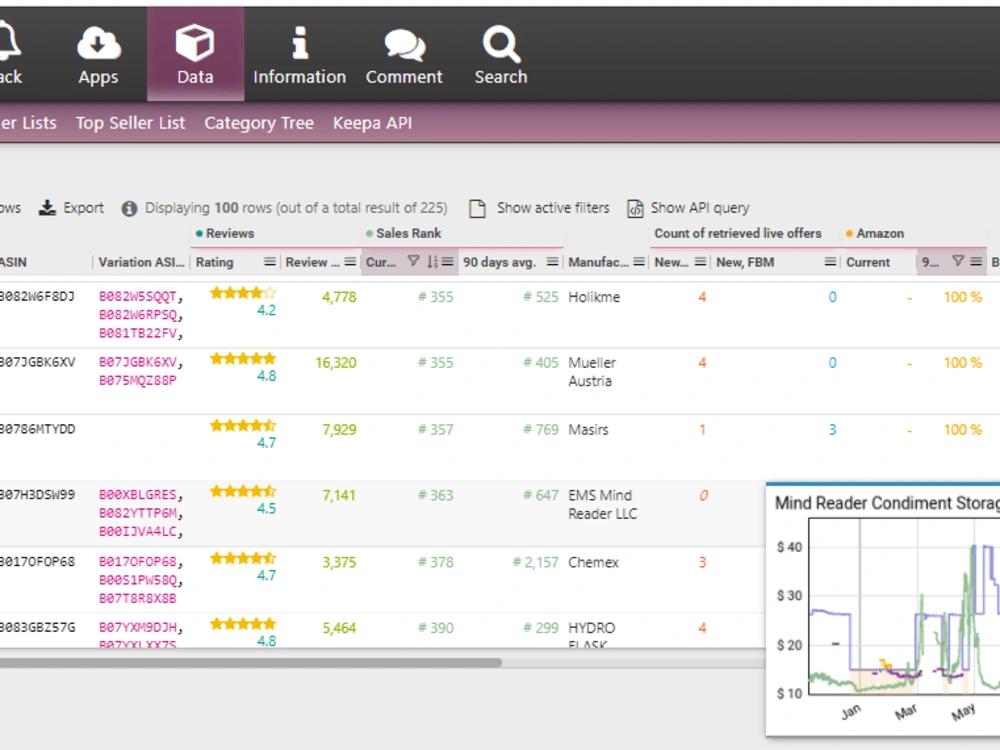Open 90 days avg. column menu icon

point(552,262)
